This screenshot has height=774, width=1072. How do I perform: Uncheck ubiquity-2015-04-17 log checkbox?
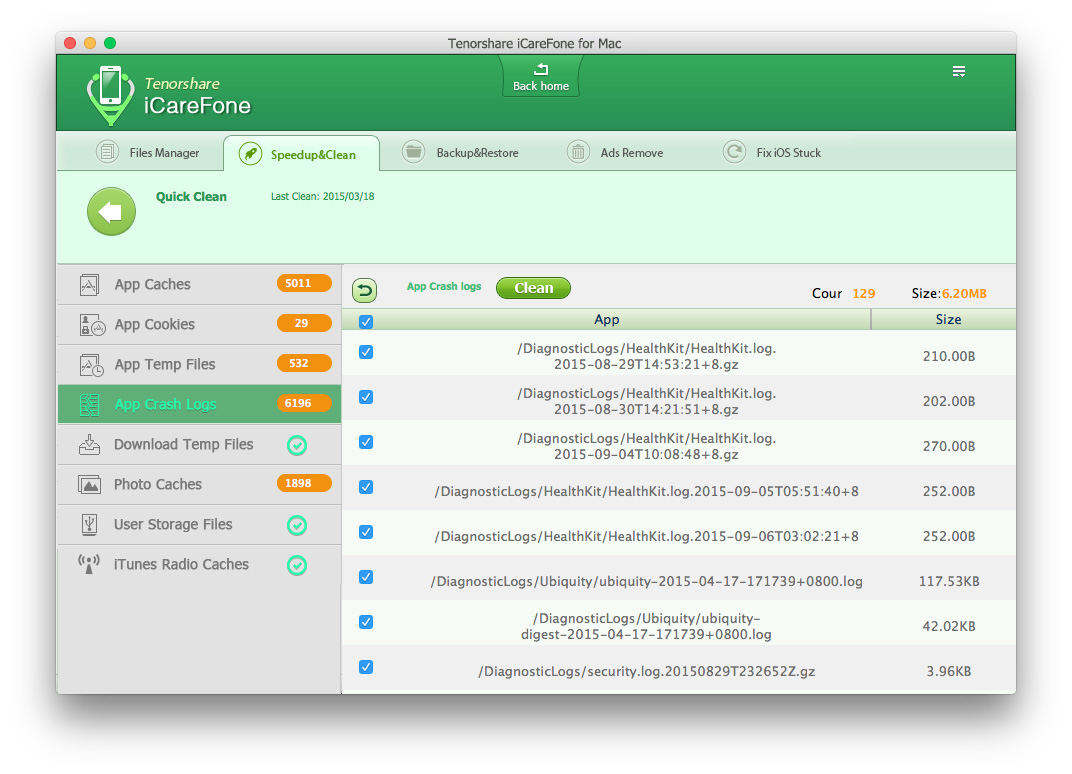366,577
